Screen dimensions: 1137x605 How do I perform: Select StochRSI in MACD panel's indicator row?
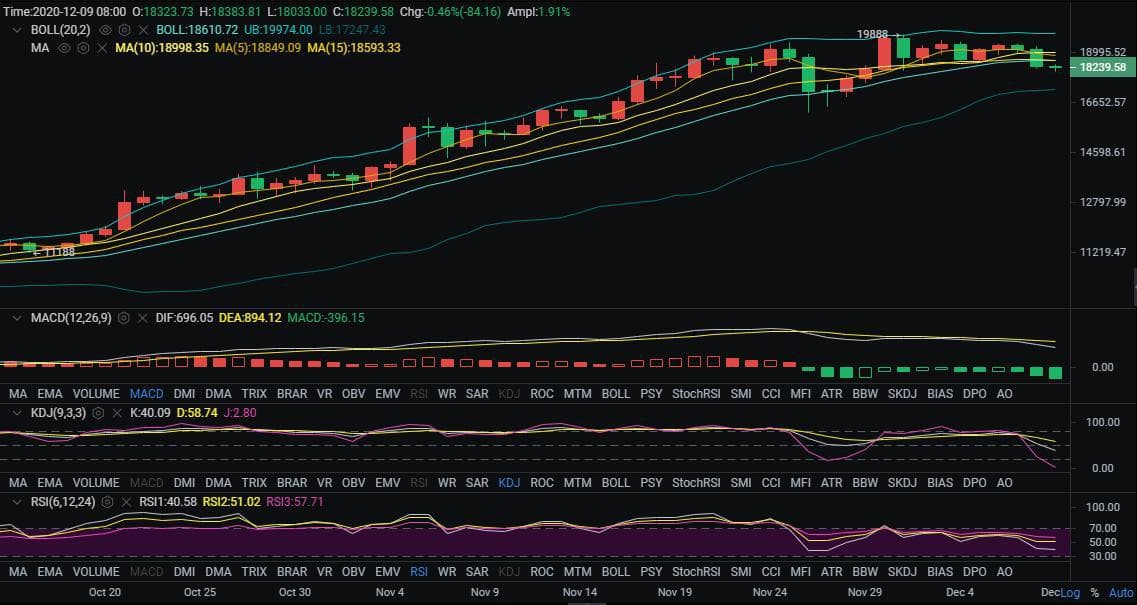(x=695, y=394)
